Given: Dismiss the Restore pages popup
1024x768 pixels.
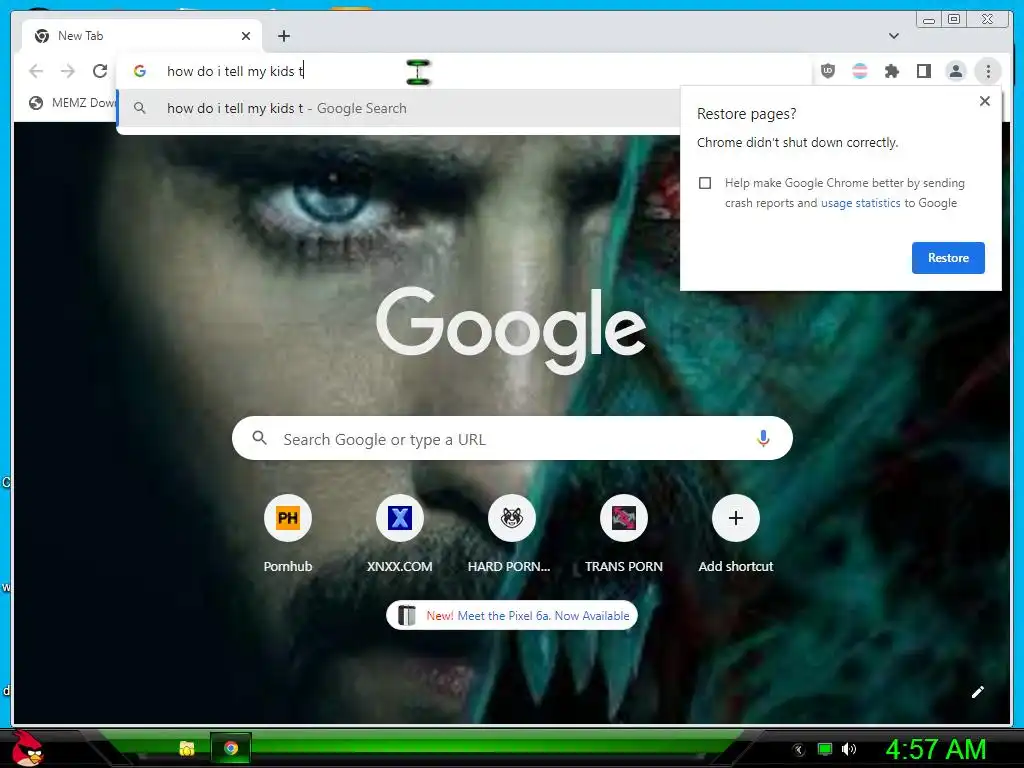Looking at the screenshot, I should 985,101.
